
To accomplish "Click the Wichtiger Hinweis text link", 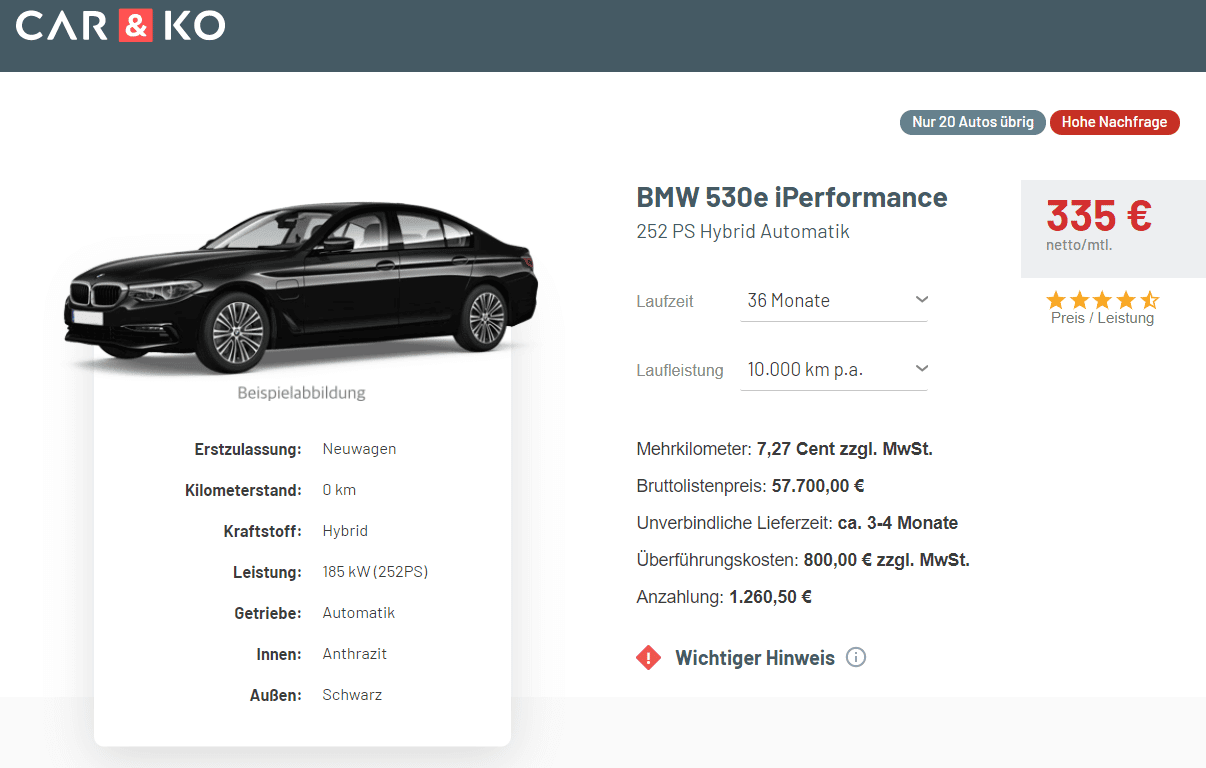I will 755,658.
